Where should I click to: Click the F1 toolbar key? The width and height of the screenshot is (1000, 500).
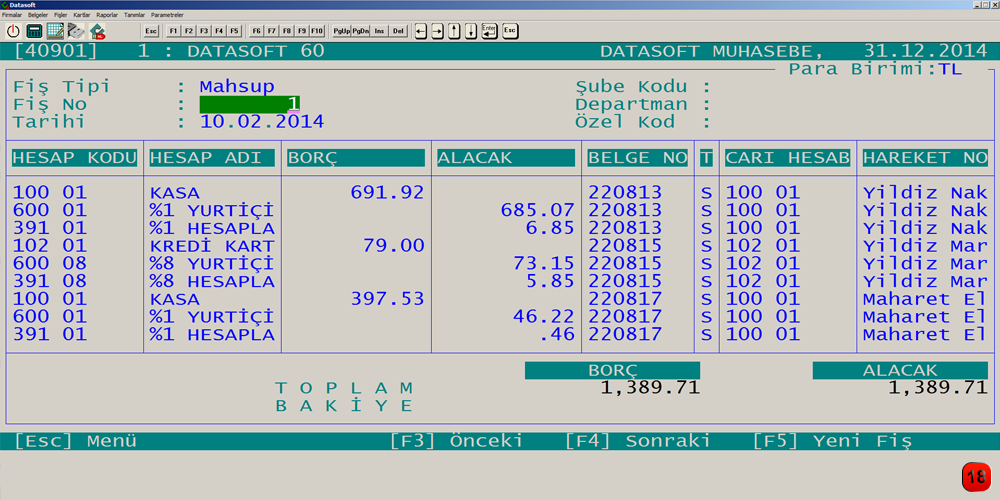[x=173, y=31]
